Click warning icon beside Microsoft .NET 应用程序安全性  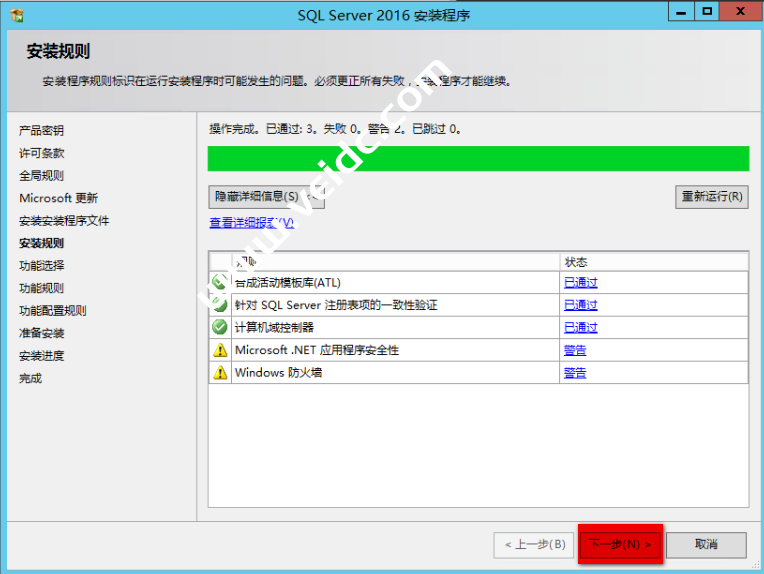(x=219, y=350)
